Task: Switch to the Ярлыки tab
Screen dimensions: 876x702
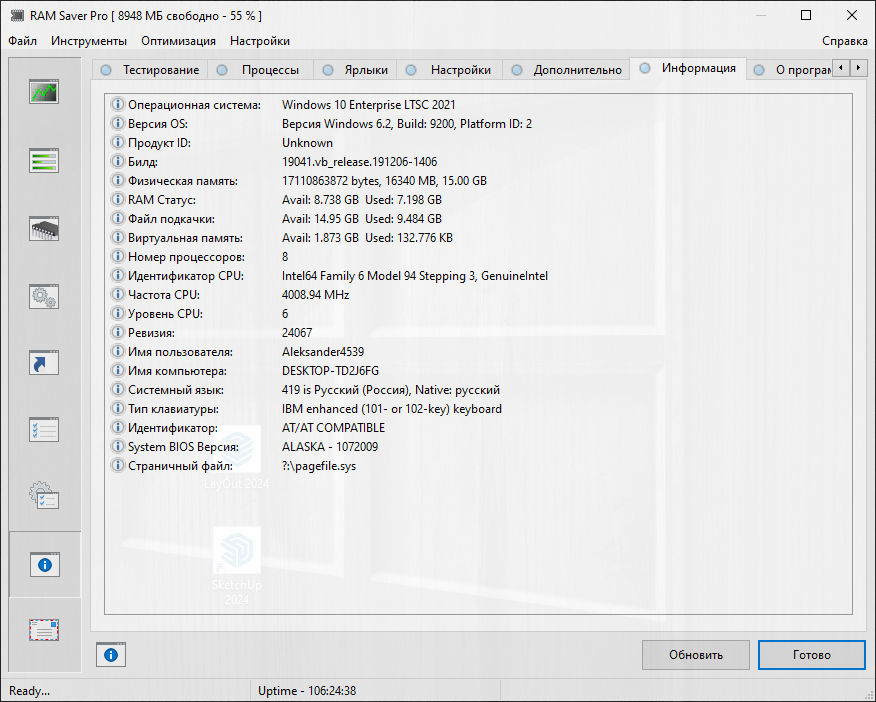Action: (x=366, y=70)
